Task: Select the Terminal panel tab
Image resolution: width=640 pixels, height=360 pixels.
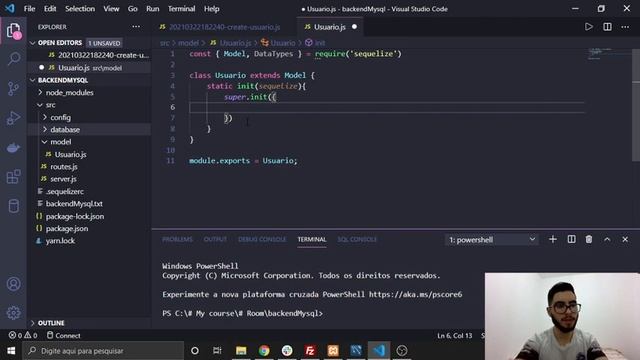Action: [312, 240]
